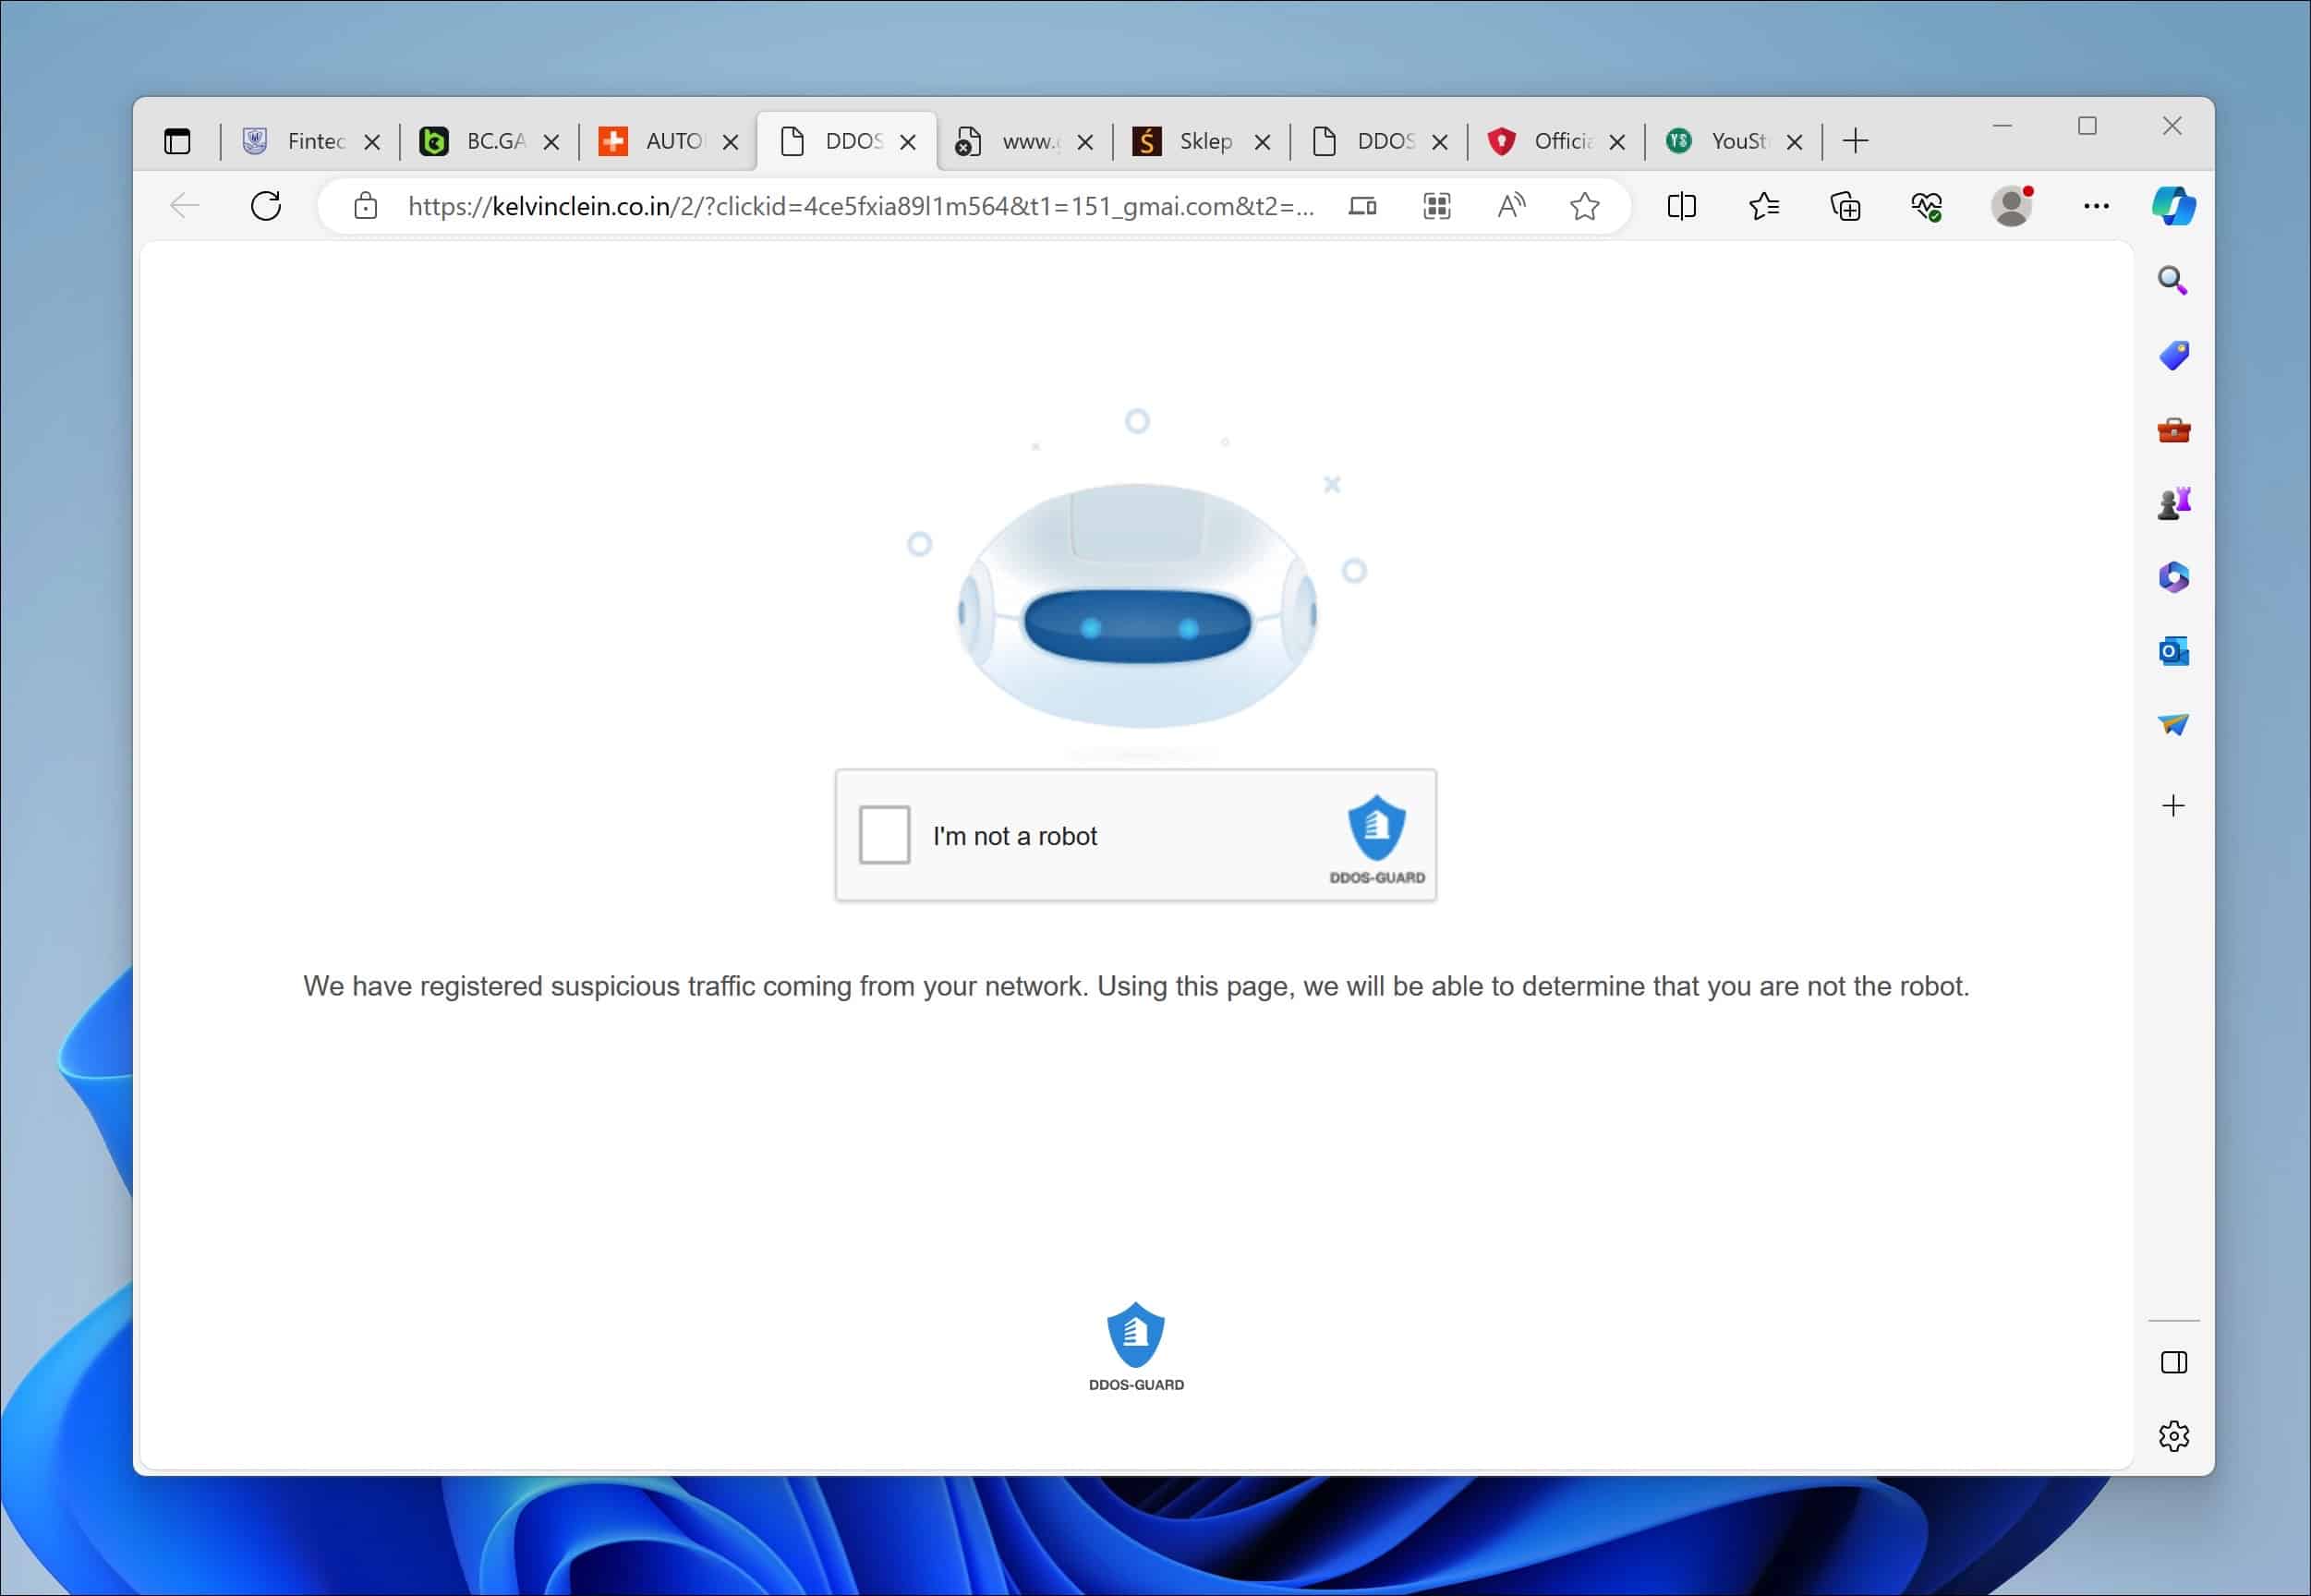This screenshot has height=1596, width=2311.
Task: Open the Favorites list
Action: click(x=1764, y=206)
